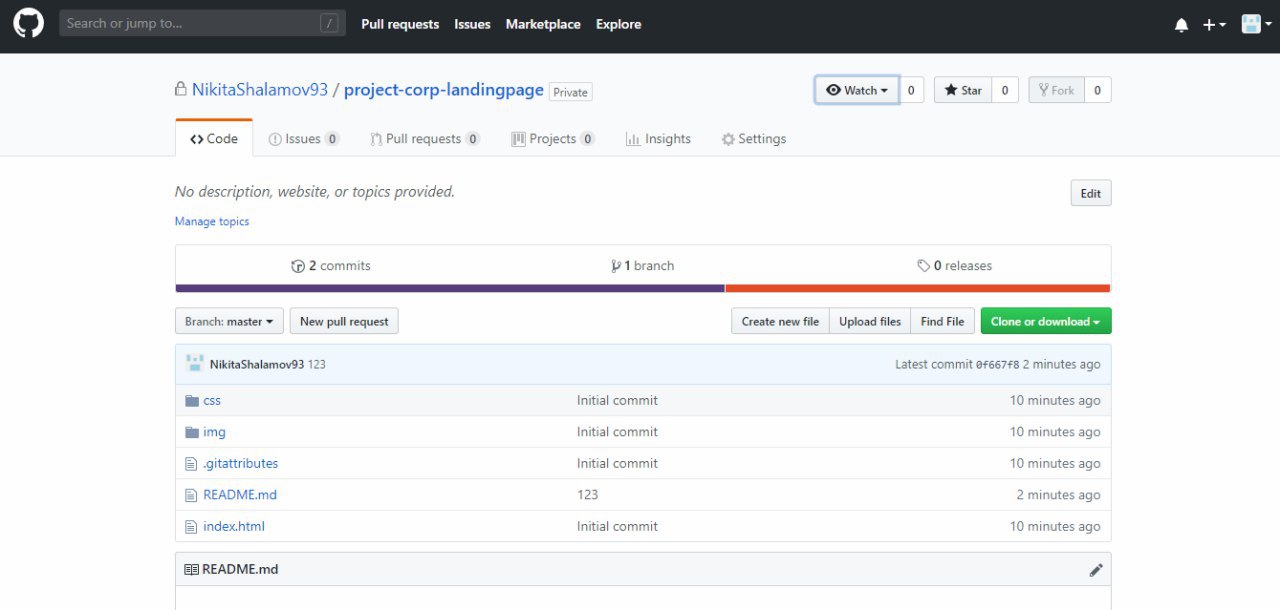
Task: Focus the Search or jump to field
Action: (x=202, y=23)
